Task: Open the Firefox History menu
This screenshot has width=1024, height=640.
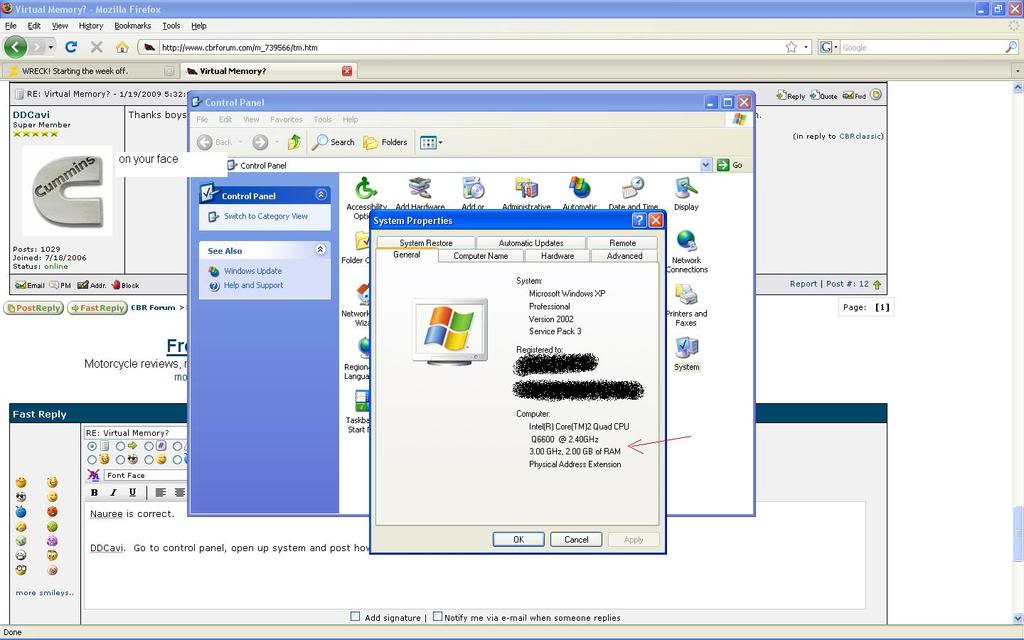Action: pyautogui.click(x=91, y=25)
